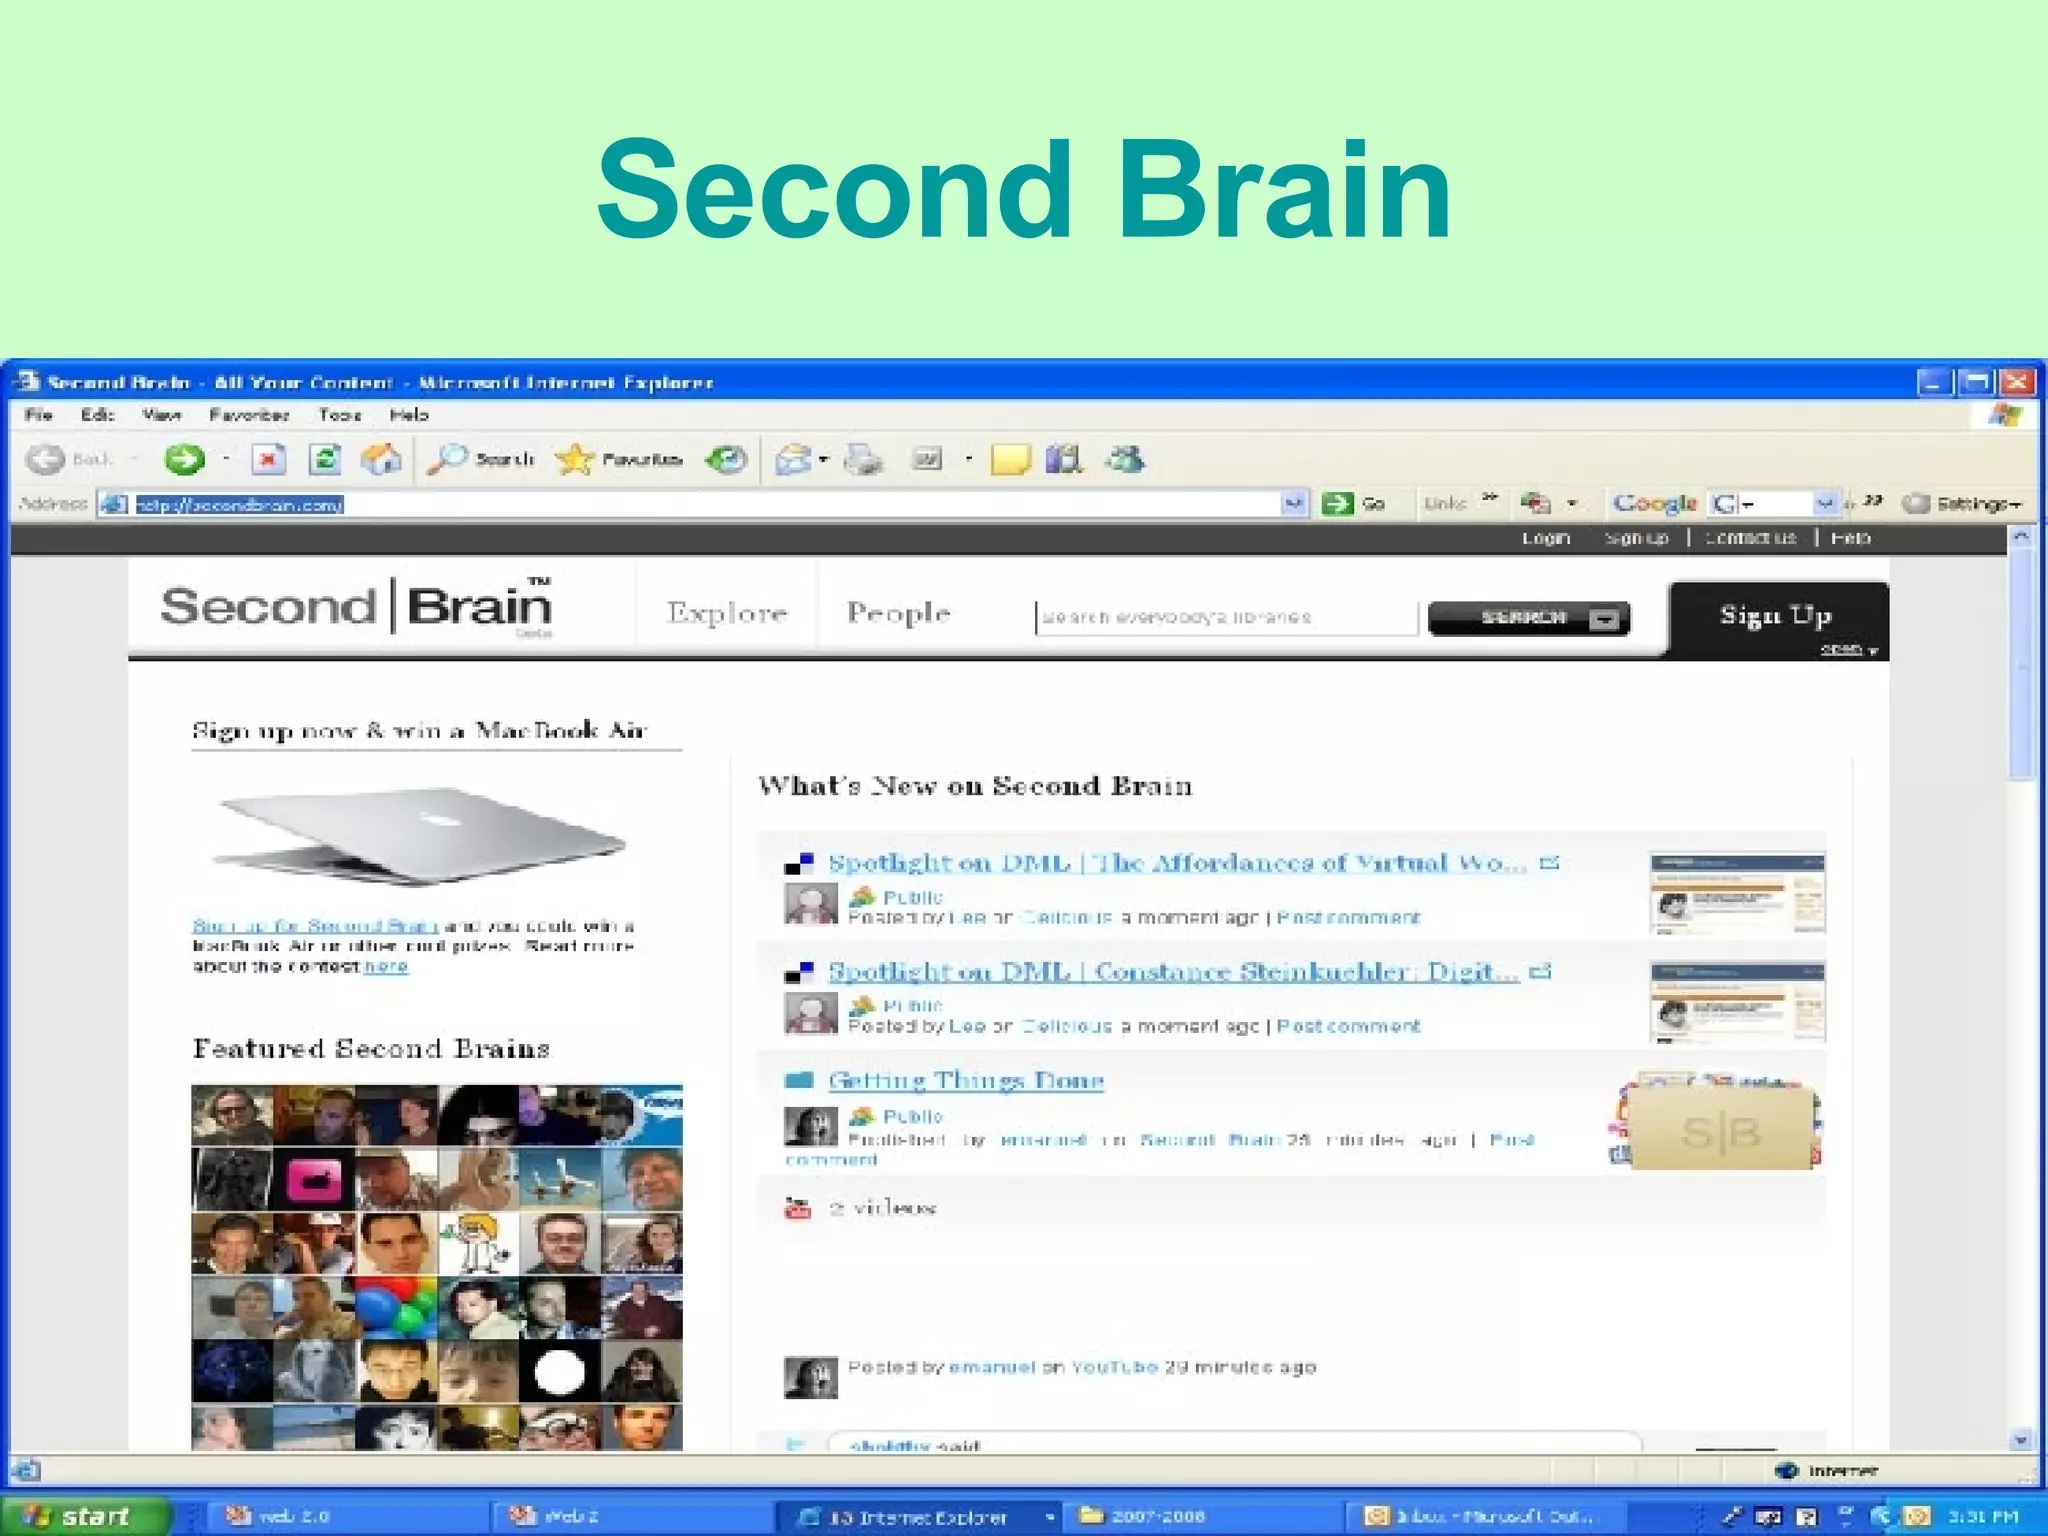2048x1536 pixels.
Task: Refresh the page using the Refresh icon
Action: click(x=324, y=459)
